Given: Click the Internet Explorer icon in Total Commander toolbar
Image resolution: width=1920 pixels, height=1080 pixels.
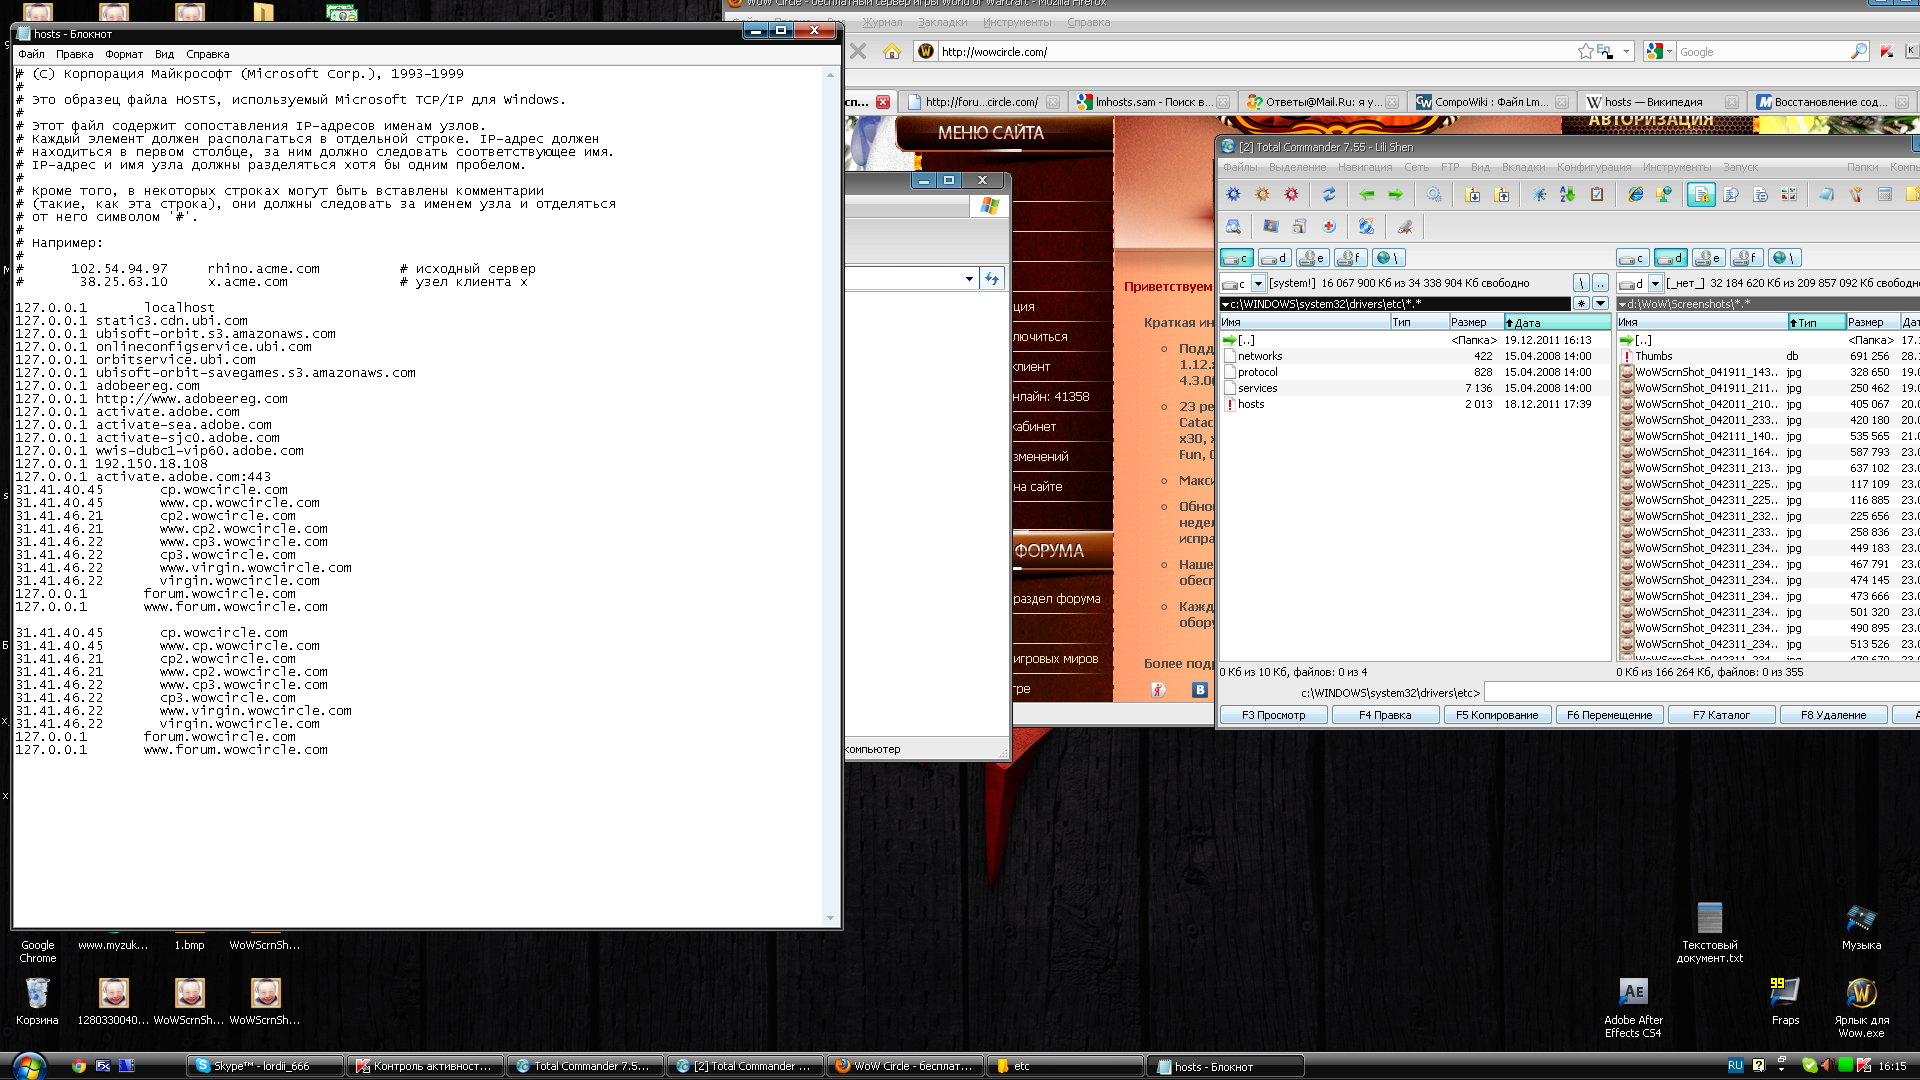Looking at the screenshot, I should (1635, 195).
